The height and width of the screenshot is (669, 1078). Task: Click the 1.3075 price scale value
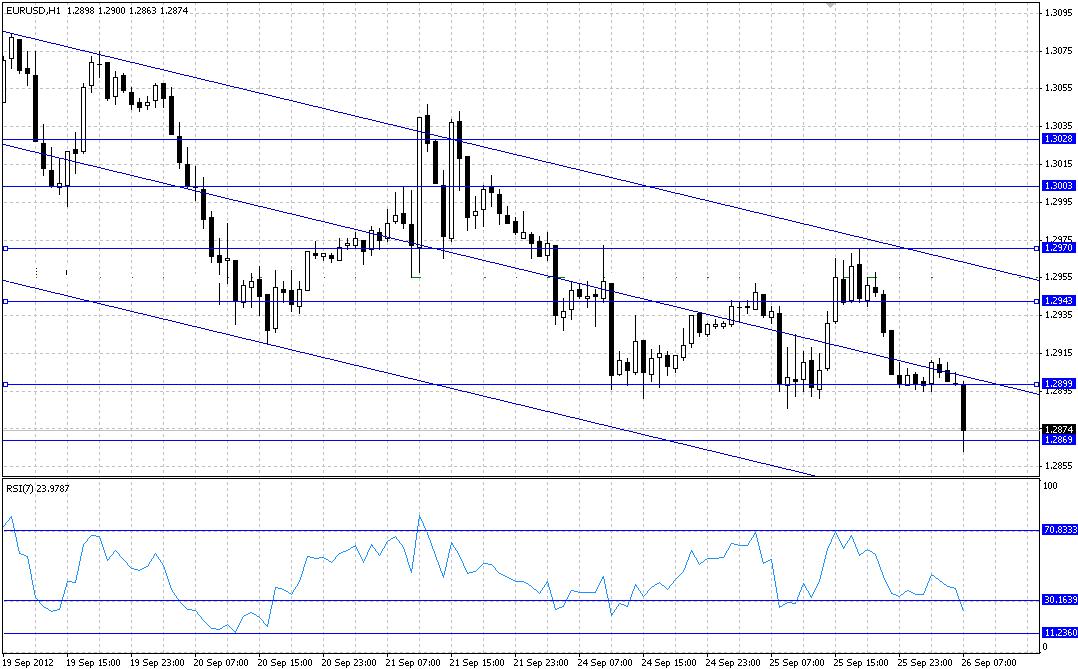(x=1059, y=50)
